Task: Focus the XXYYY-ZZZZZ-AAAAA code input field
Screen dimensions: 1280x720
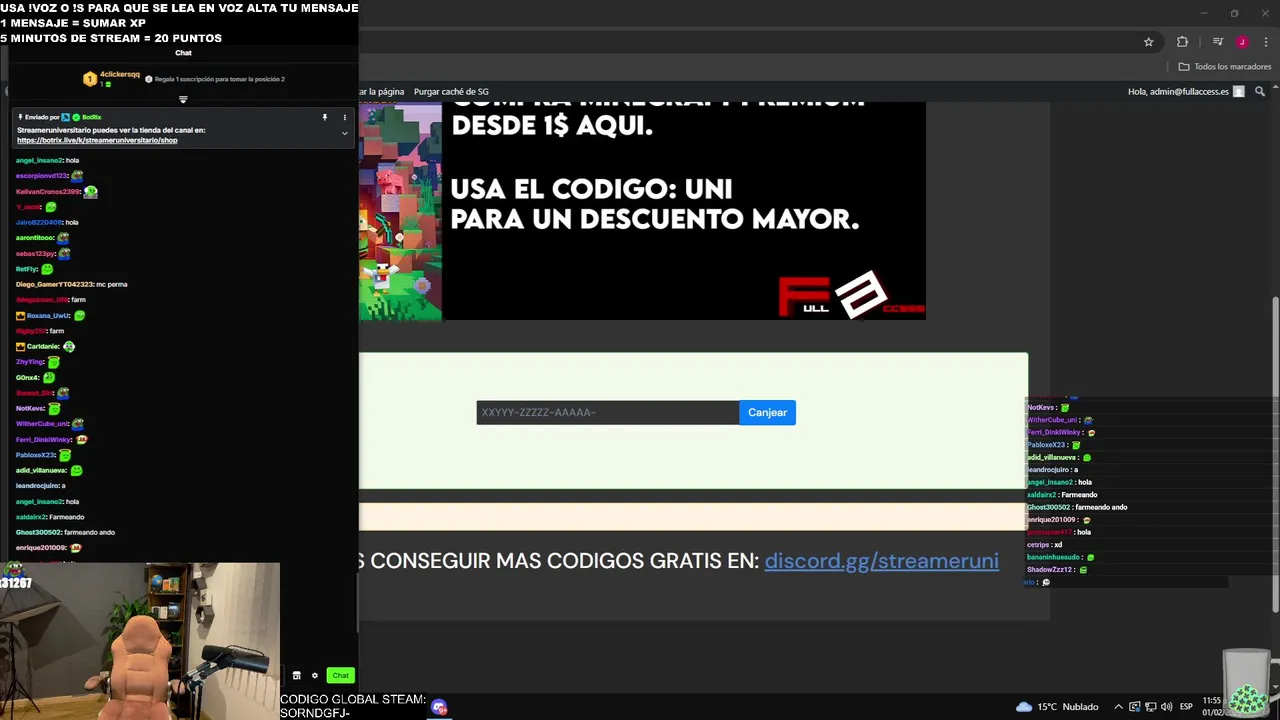Action: point(607,412)
